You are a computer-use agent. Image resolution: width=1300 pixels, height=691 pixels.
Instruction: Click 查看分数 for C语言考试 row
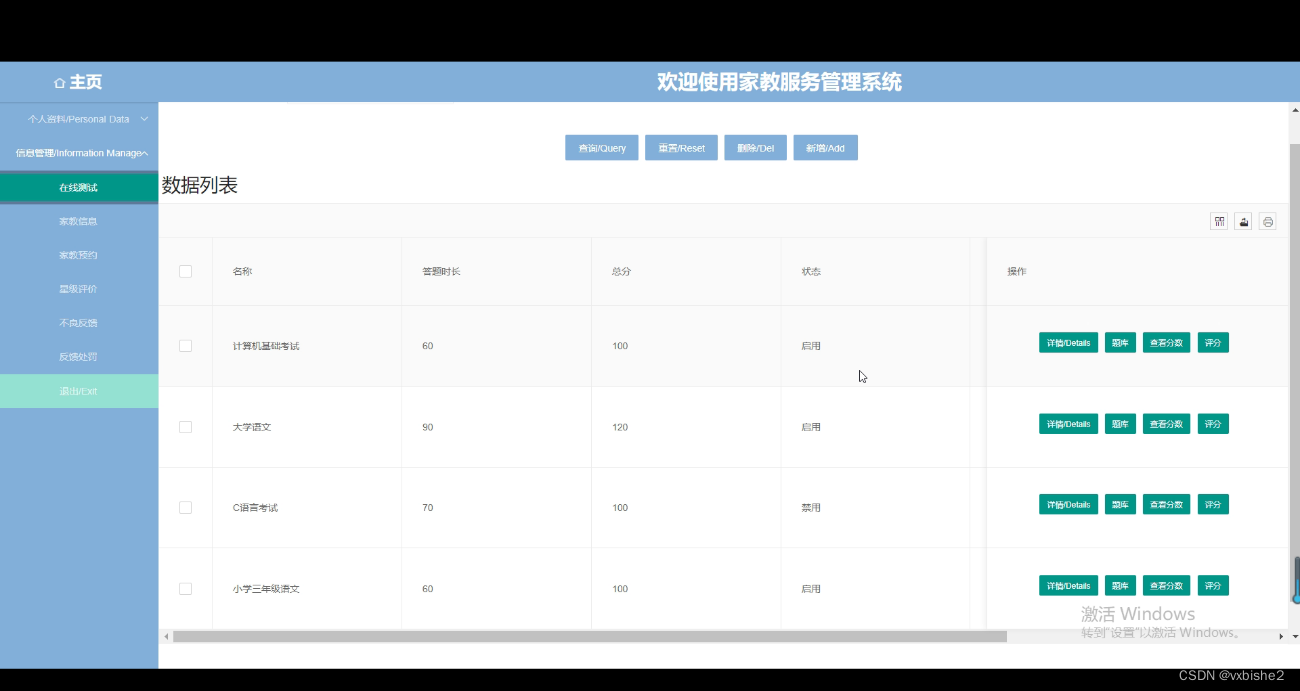(1166, 505)
